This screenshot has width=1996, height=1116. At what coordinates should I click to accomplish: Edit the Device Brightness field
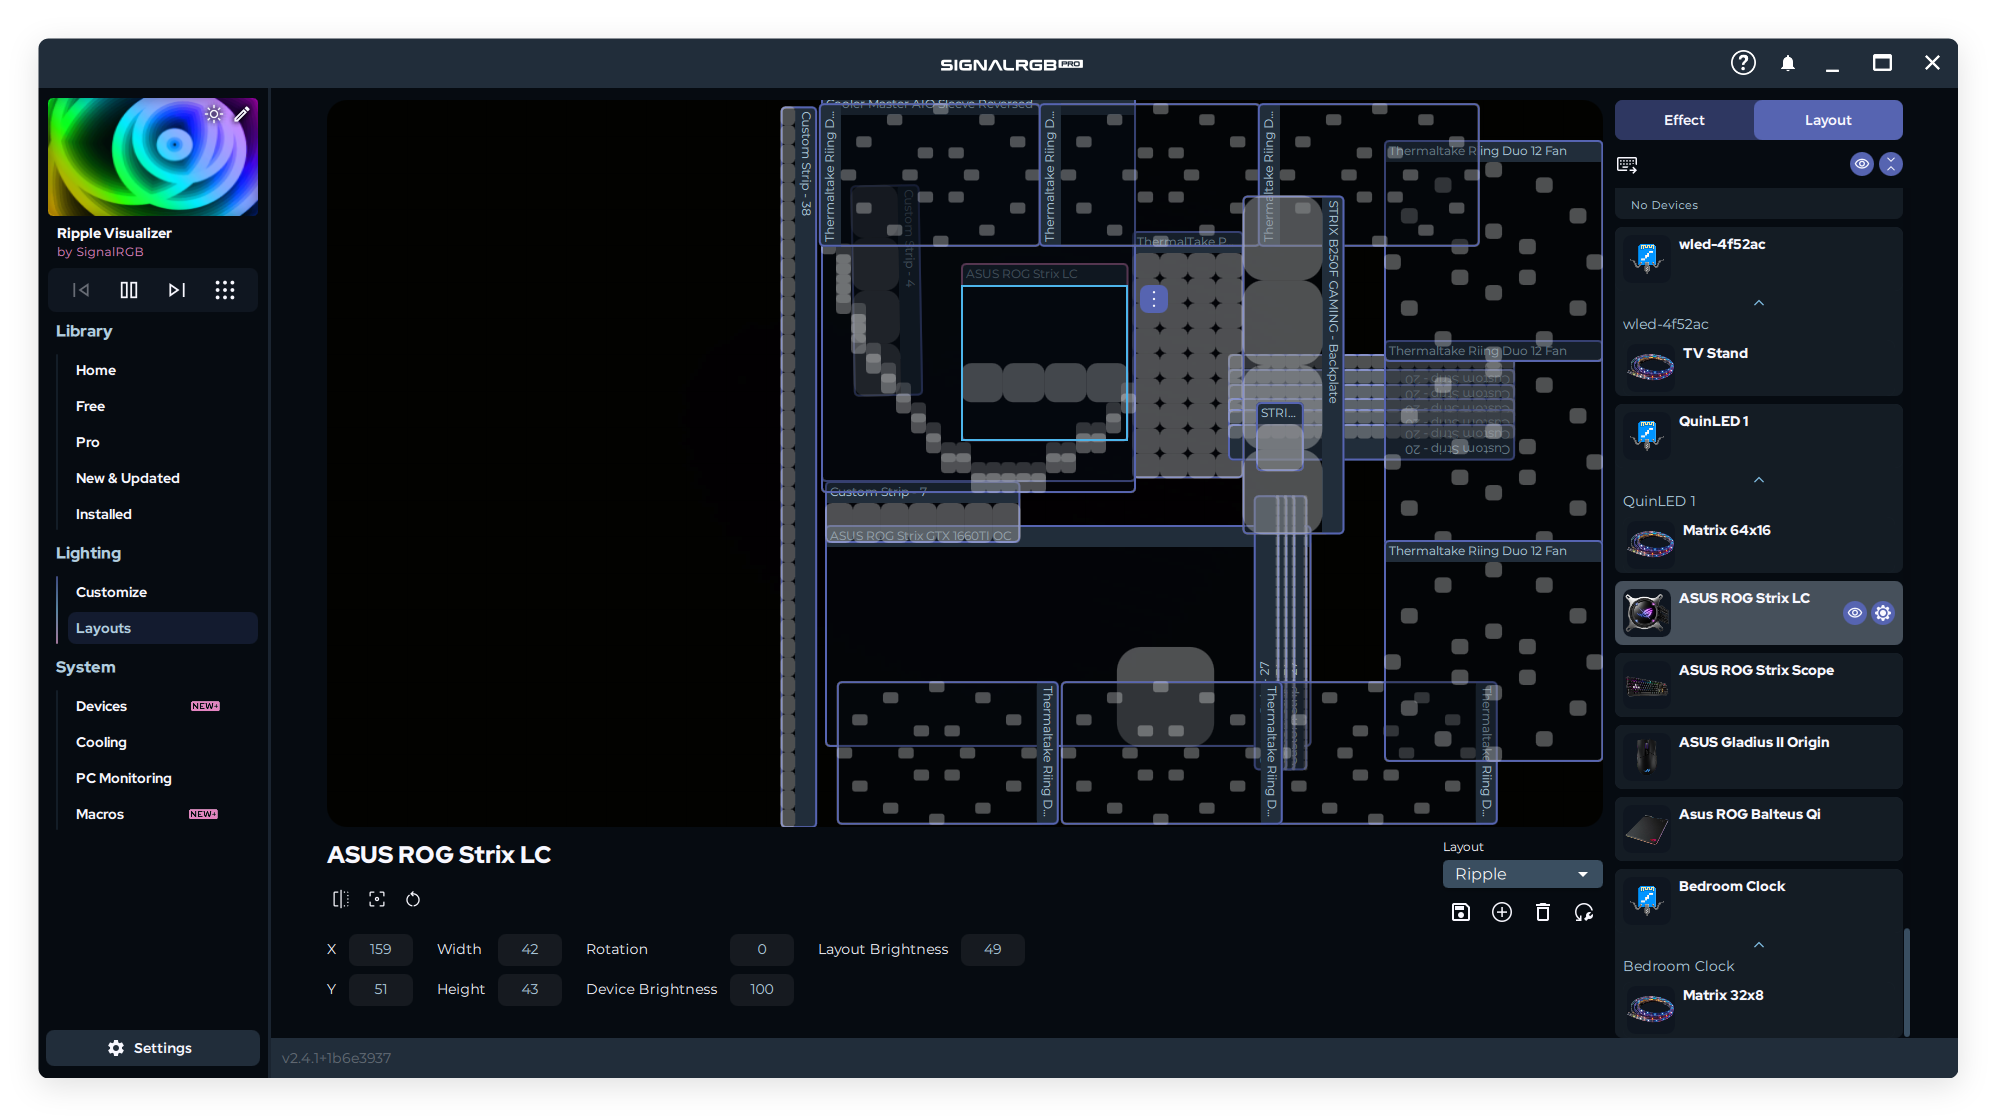[762, 989]
